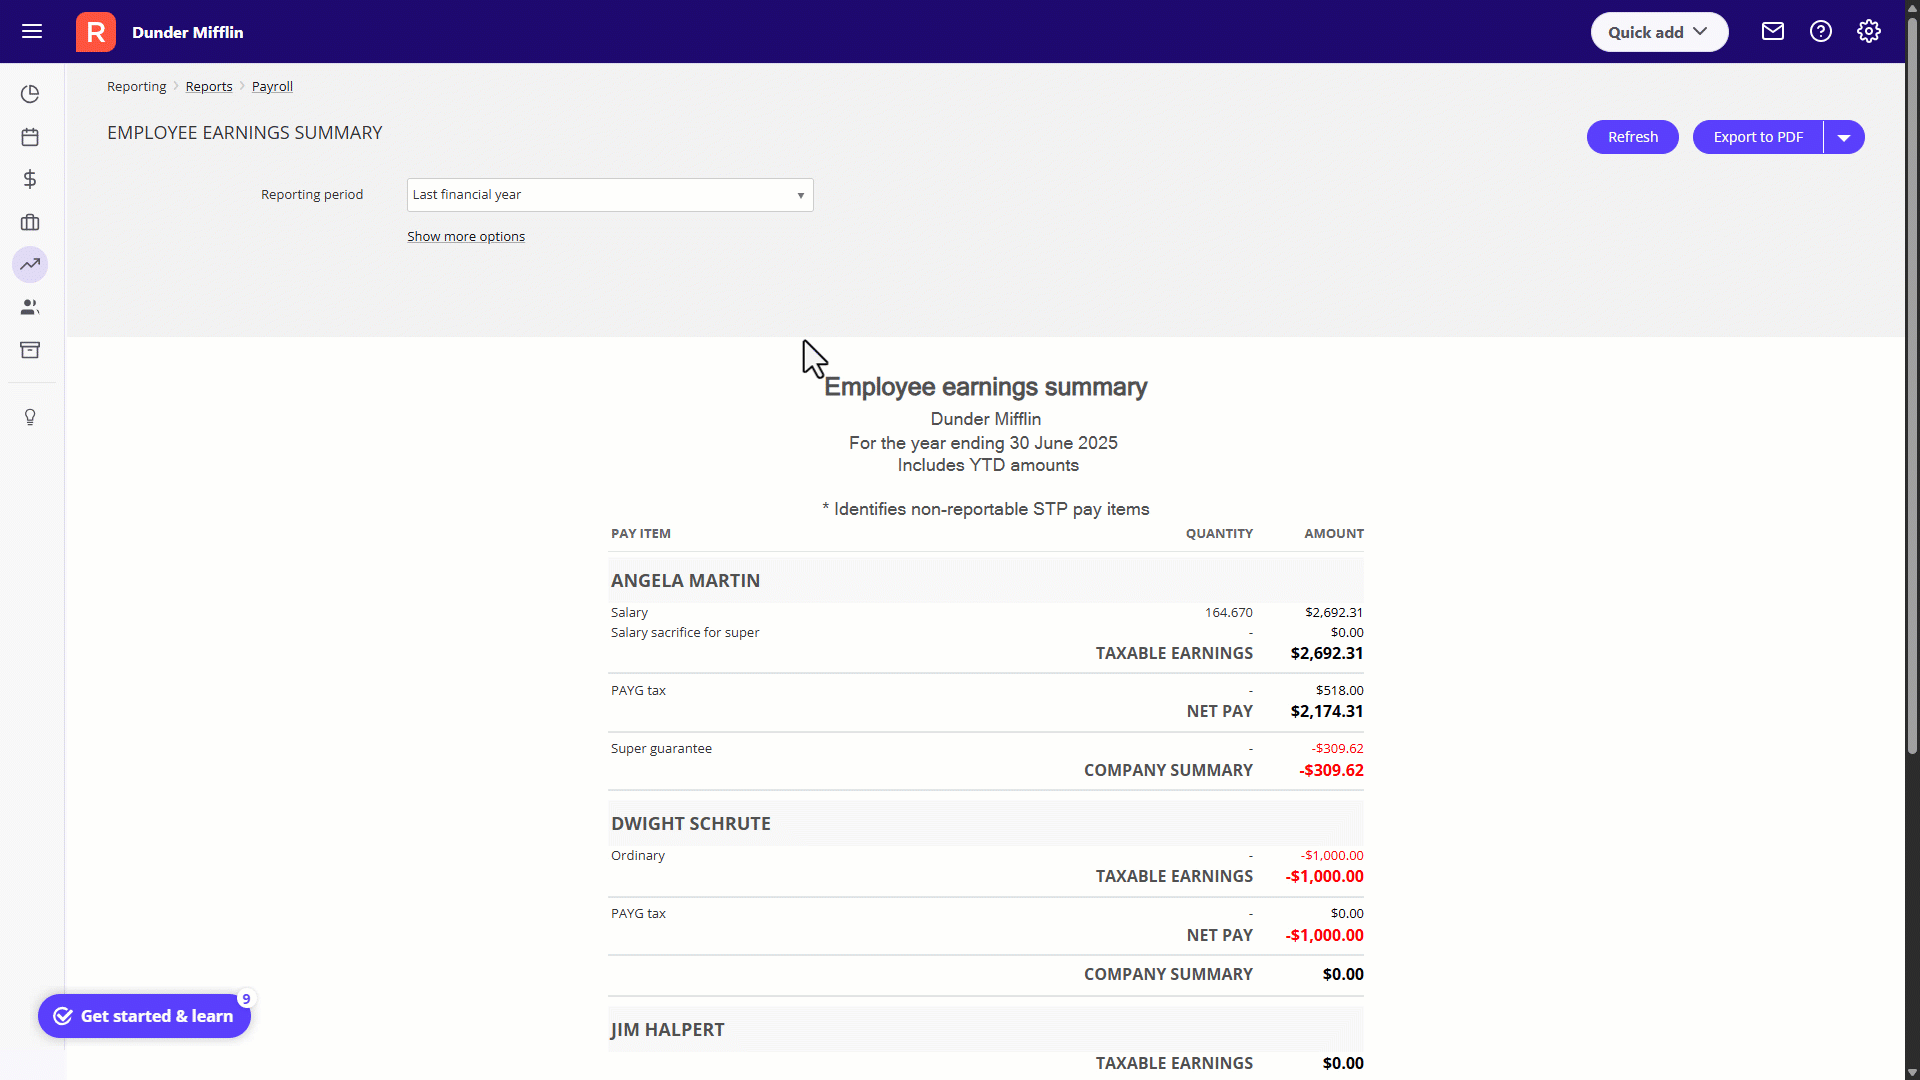Click Dwight's Ordinary pay item
Image resolution: width=1920 pixels, height=1080 pixels.
[638, 856]
